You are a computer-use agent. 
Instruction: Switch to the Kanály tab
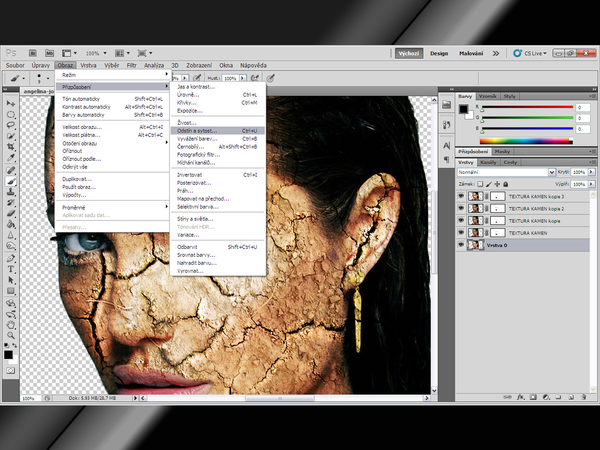coord(489,162)
